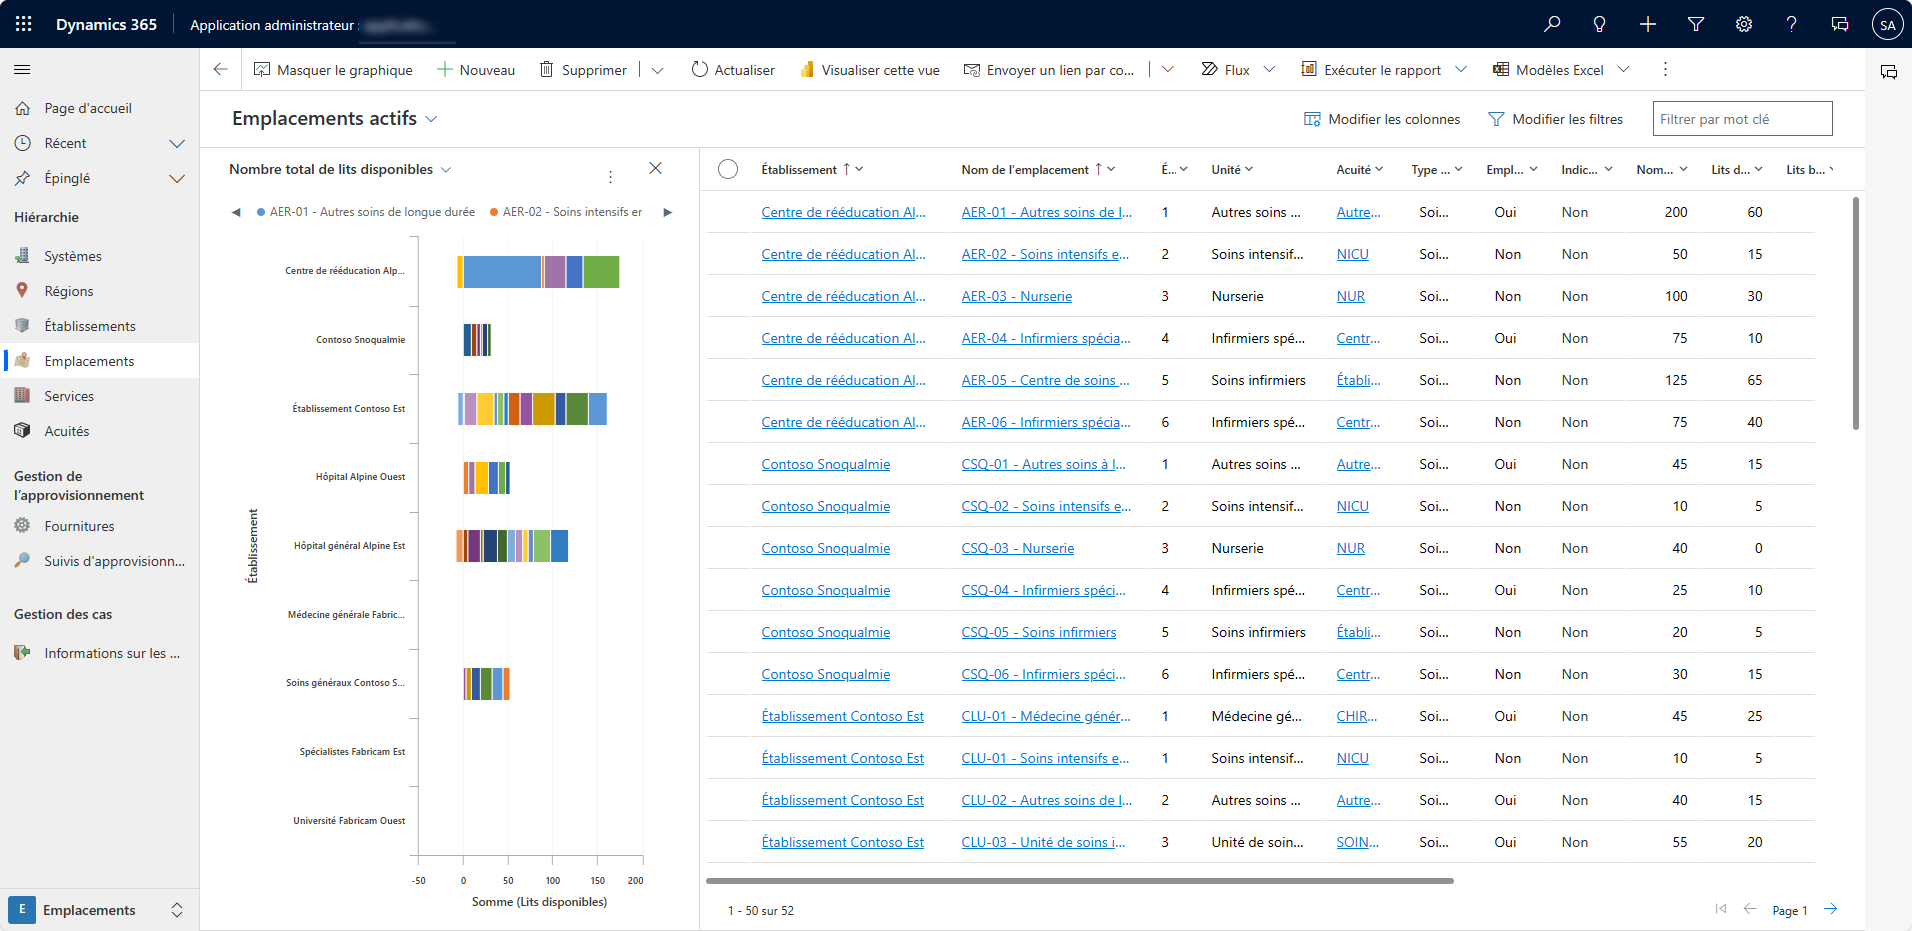Expand the Flux dropdown
This screenshot has height=931, width=1912.
tap(1270, 69)
